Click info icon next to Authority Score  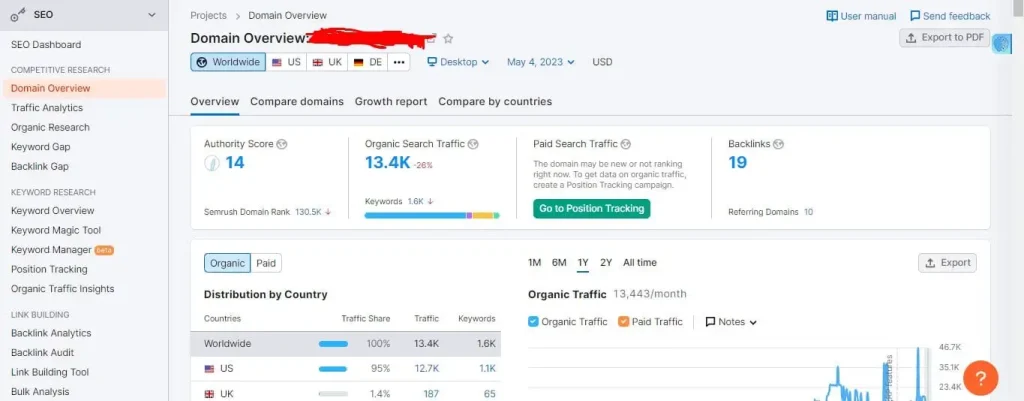click(x=281, y=144)
